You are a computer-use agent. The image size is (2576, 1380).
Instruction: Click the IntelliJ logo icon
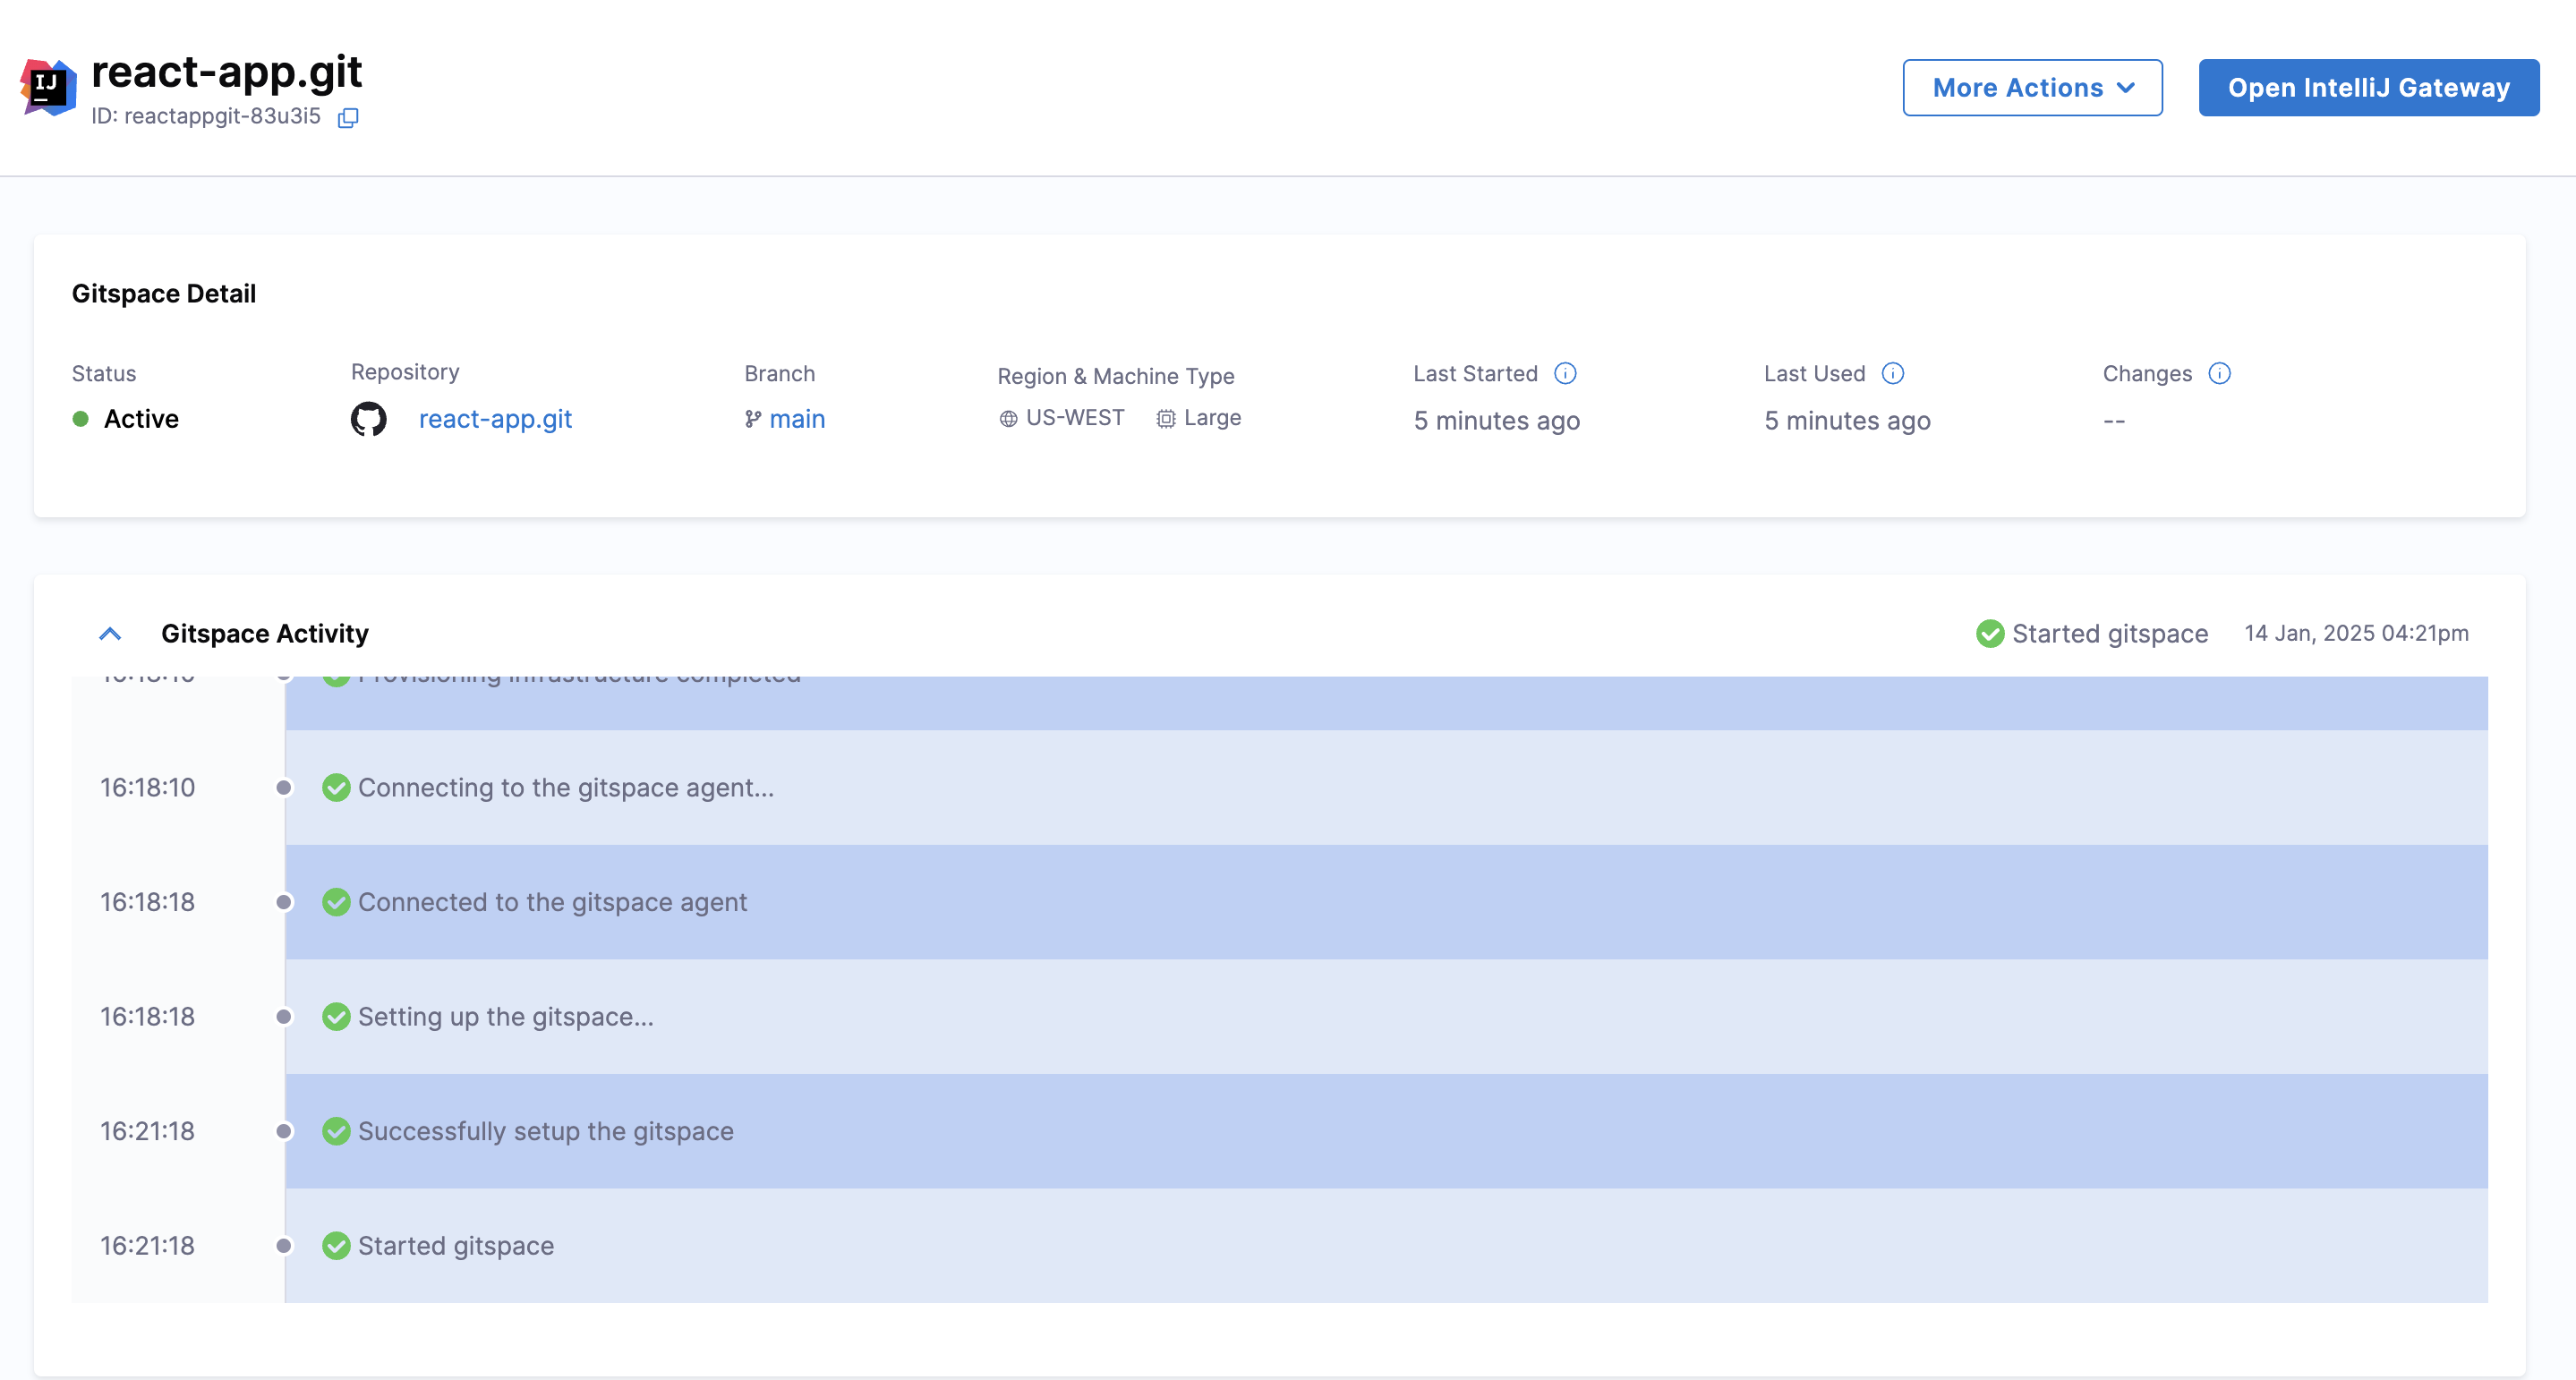[48, 87]
